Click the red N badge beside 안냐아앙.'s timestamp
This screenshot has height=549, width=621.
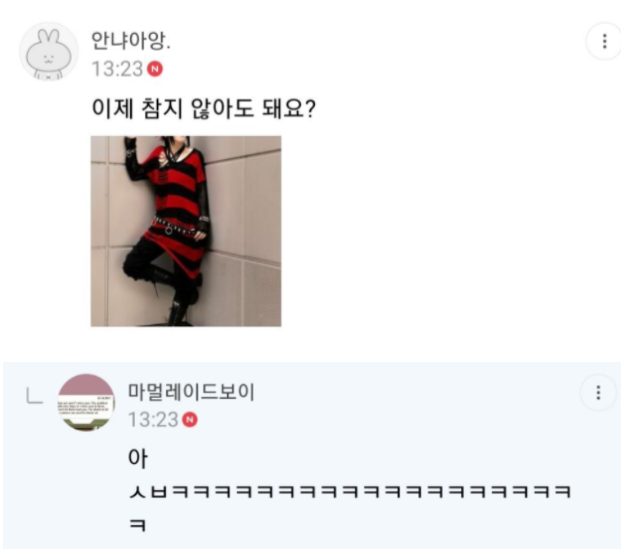155,69
